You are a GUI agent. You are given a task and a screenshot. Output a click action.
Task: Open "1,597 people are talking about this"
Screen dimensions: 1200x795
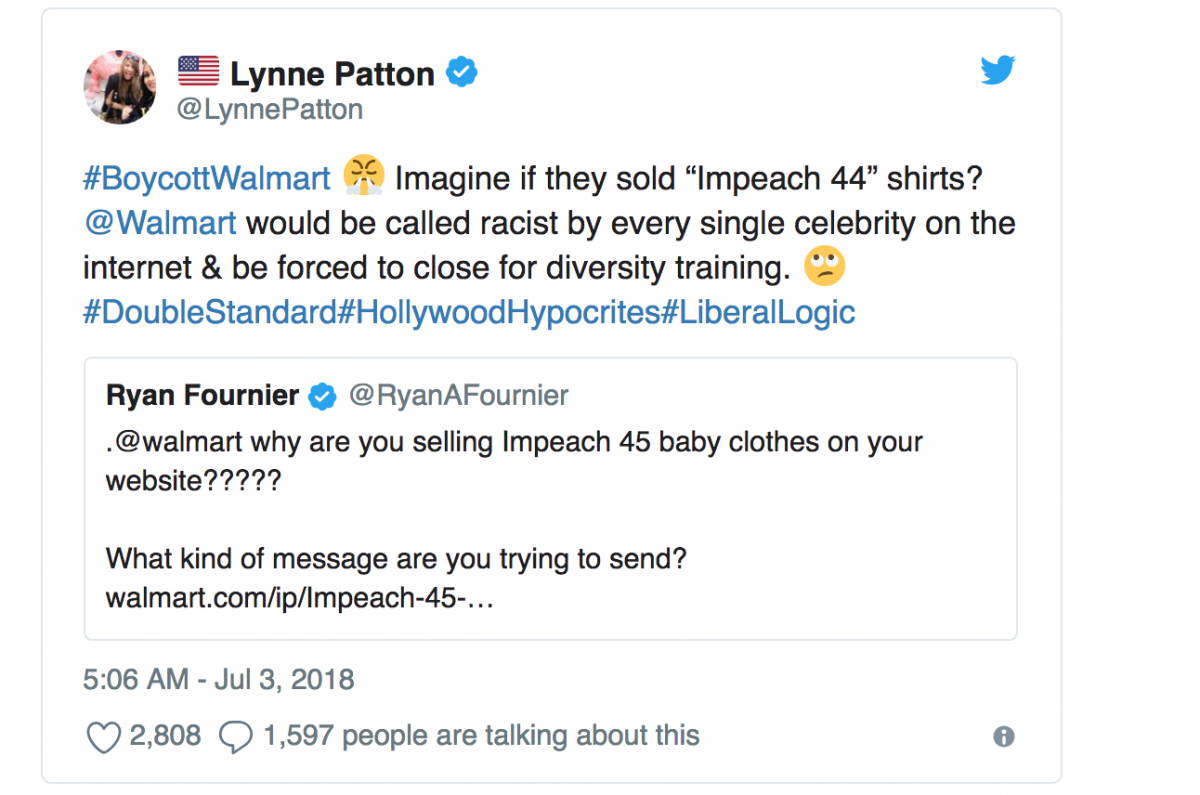click(481, 737)
